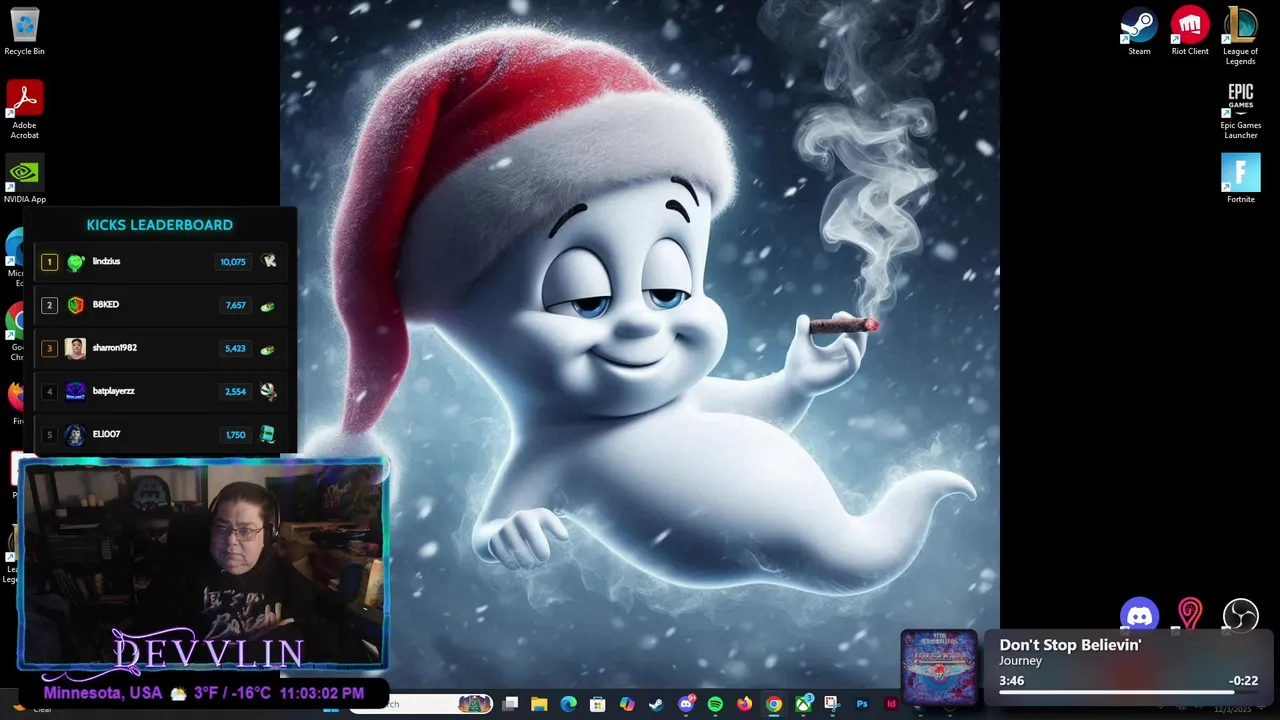Launch the Fortnite desktop shortcut
Image resolution: width=1280 pixels, height=720 pixels.
[x=1240, y=179]
